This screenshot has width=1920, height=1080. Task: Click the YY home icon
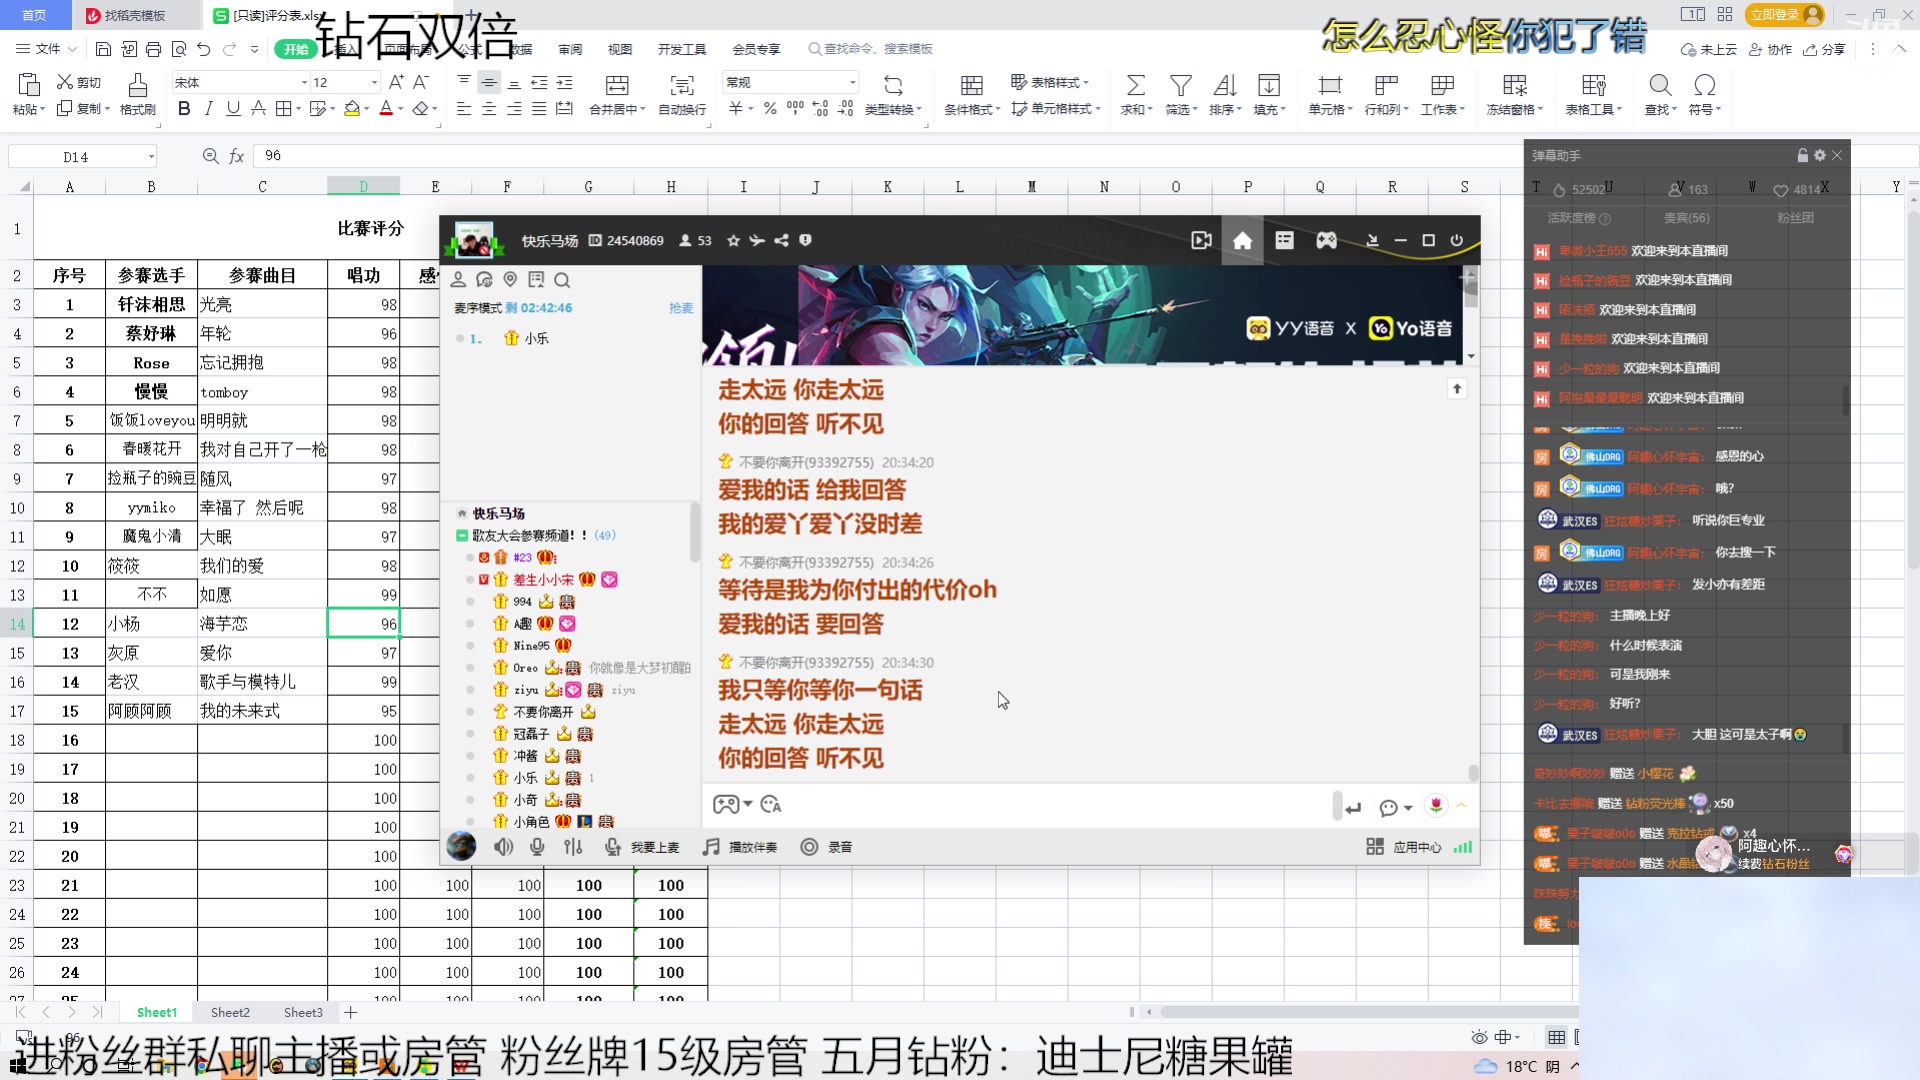click(1242, 240)
